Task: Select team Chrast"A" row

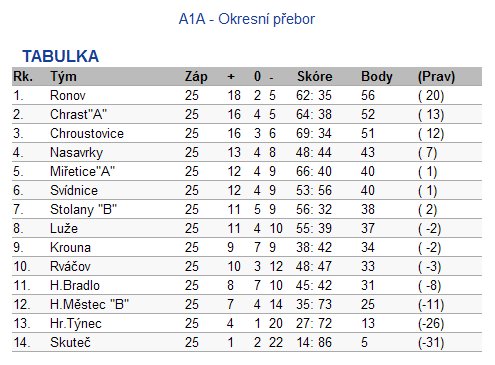Action: pyautogui.click(x=247, y=114)
